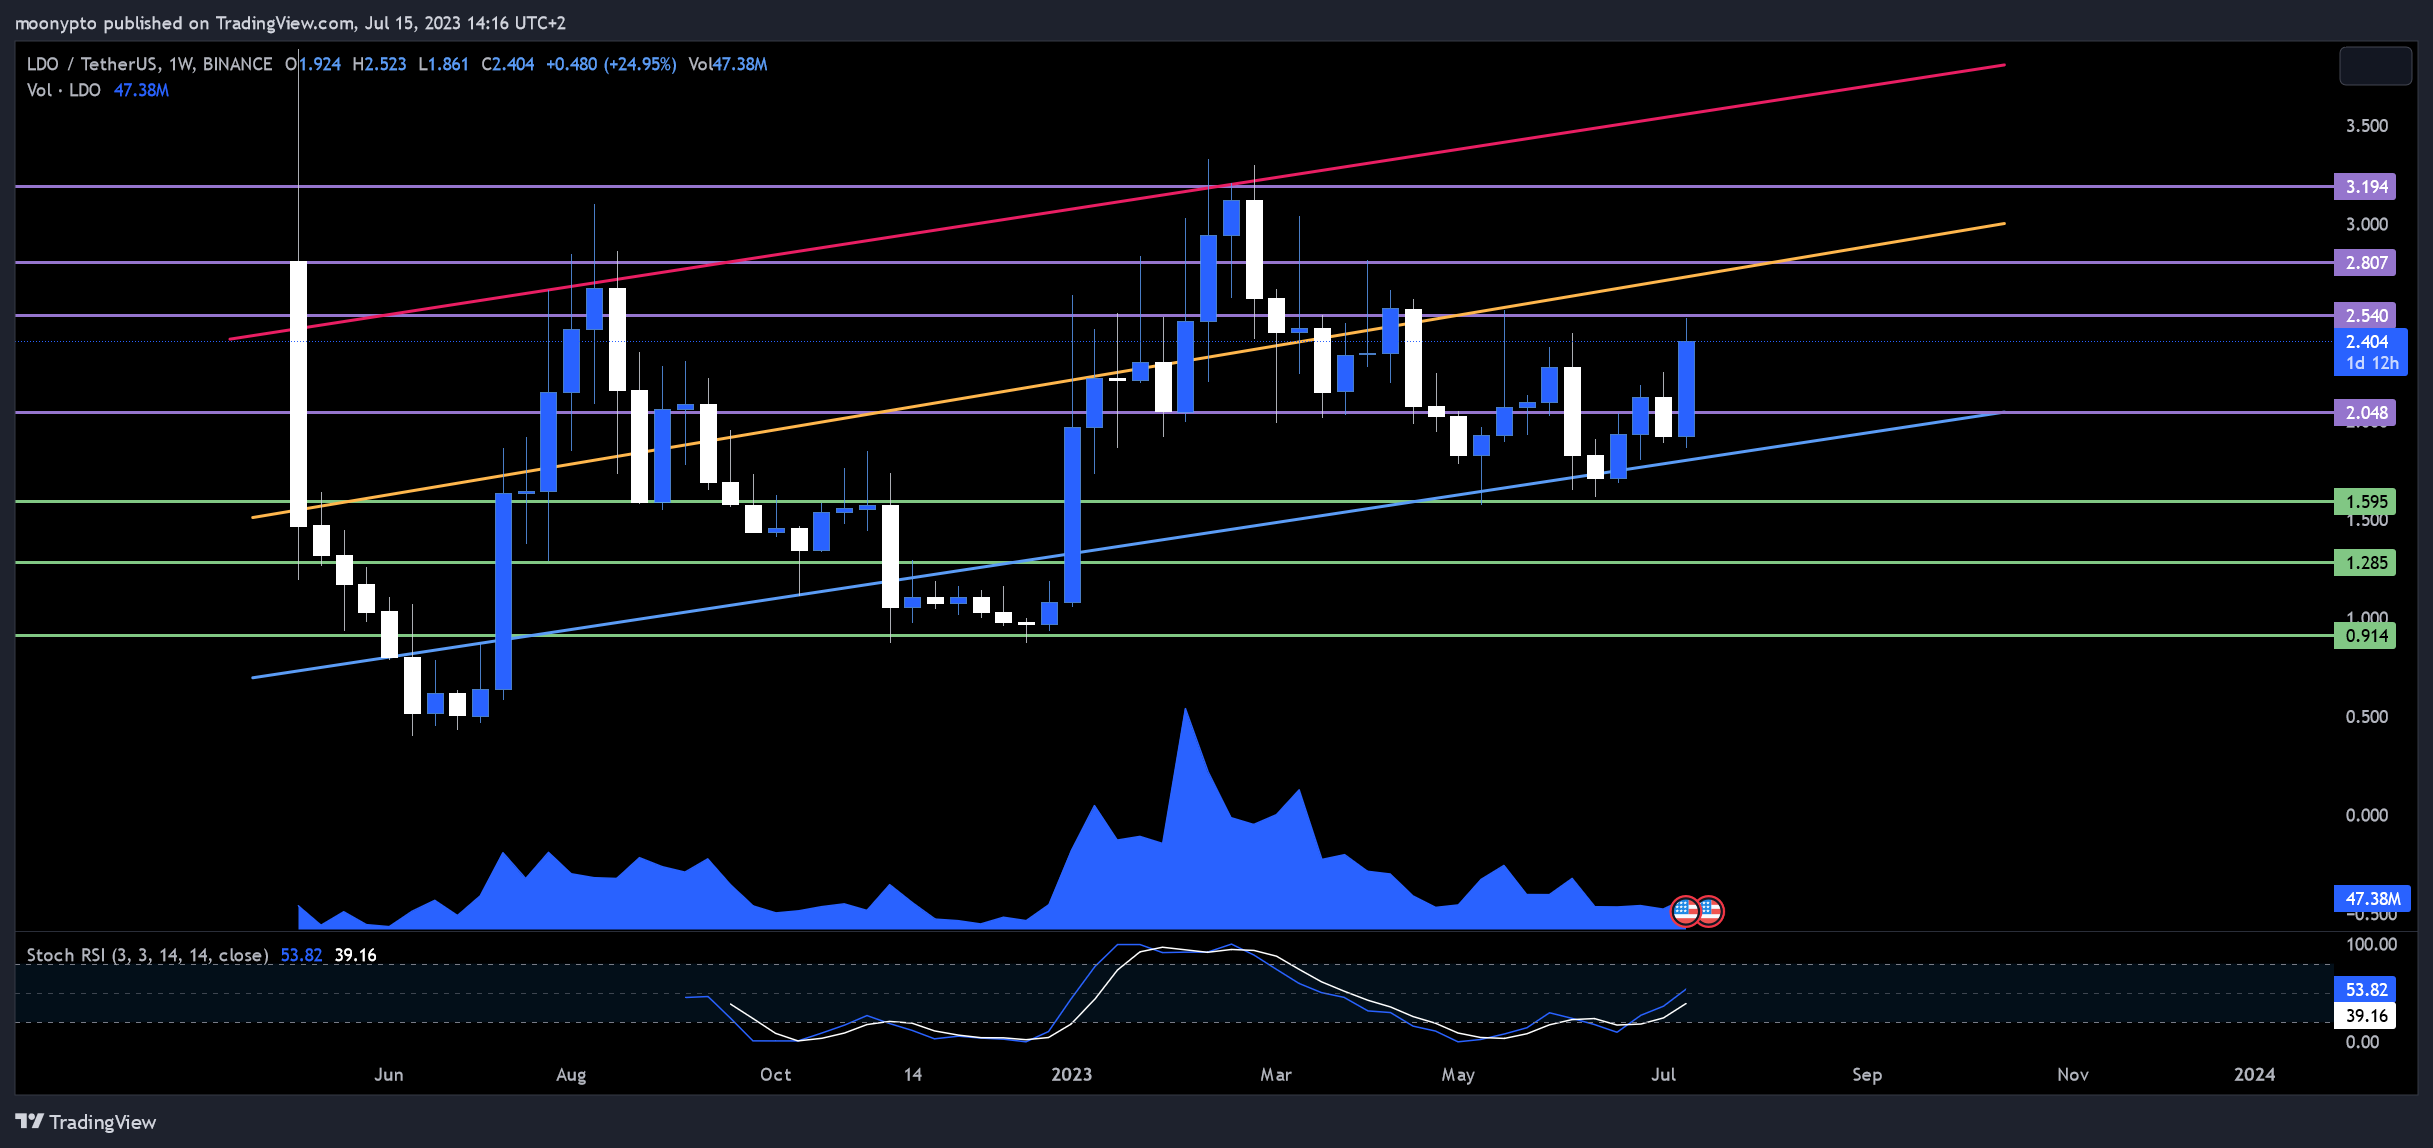Click the TradingView logo at bottom left
Image resolution: width=2433 pixels, height=1148 pixels.
pos(86,1122)
